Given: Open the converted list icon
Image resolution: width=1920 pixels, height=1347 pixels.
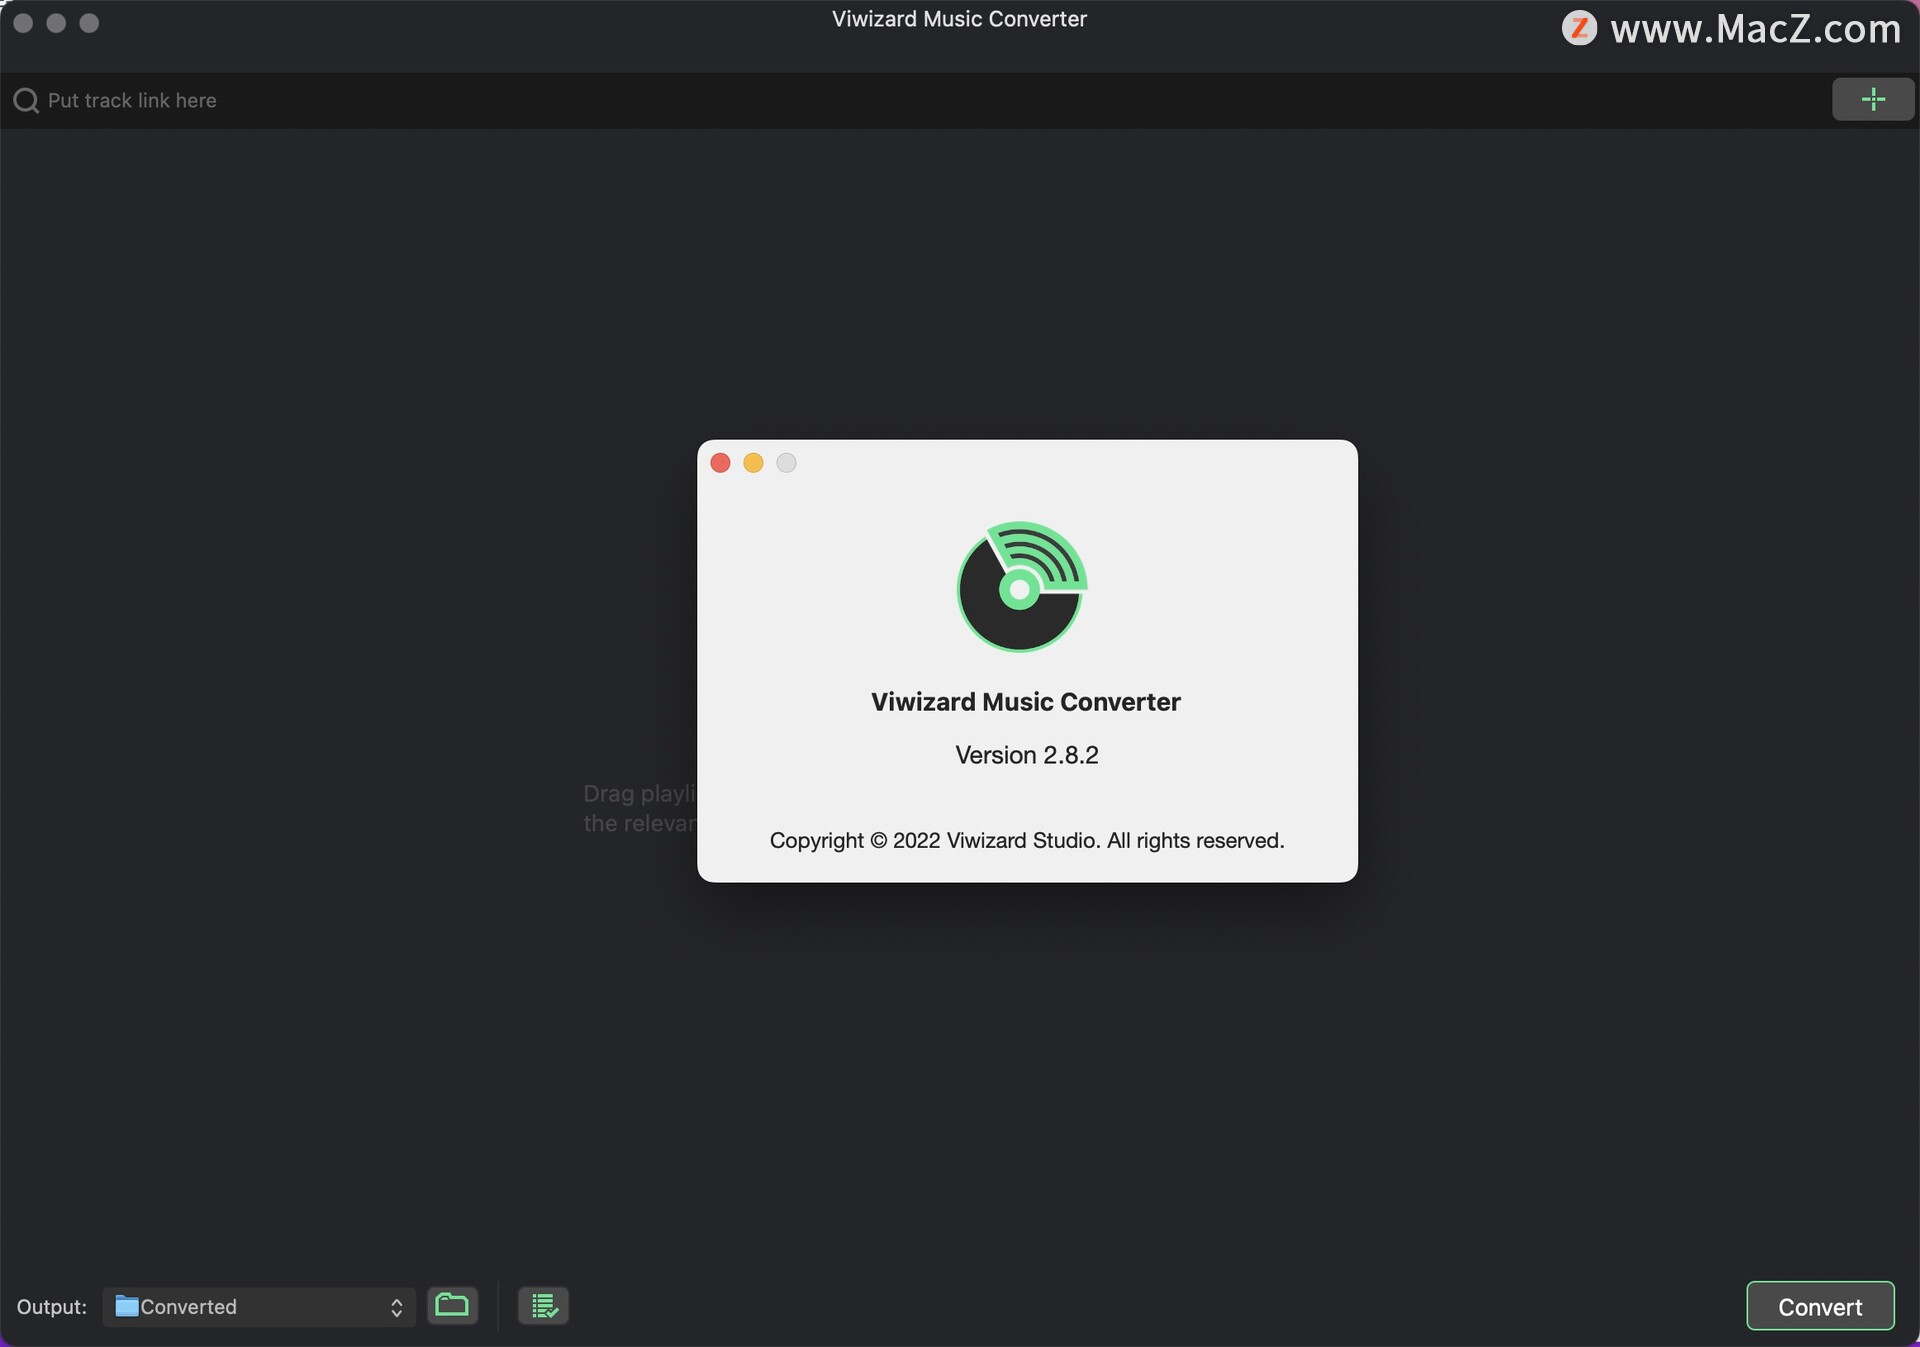Looking at the screenshot, I should 543,1305.
